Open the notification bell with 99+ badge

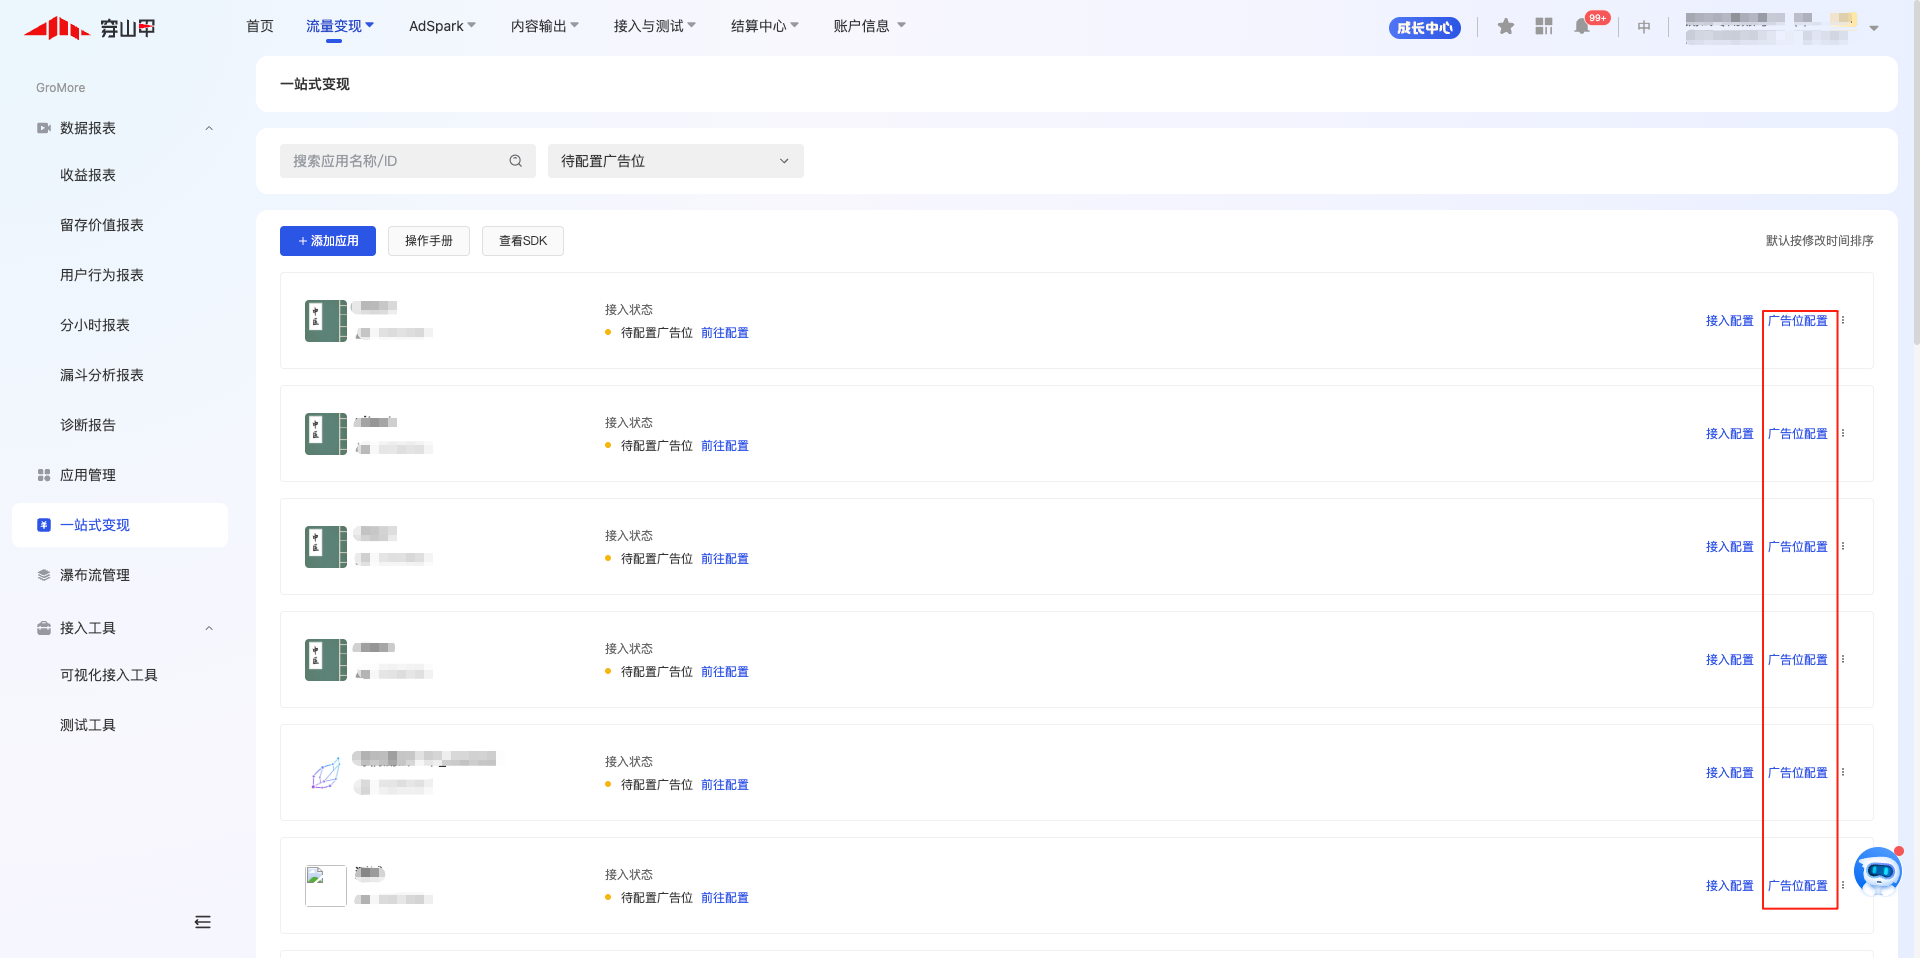click(1582, 27)
